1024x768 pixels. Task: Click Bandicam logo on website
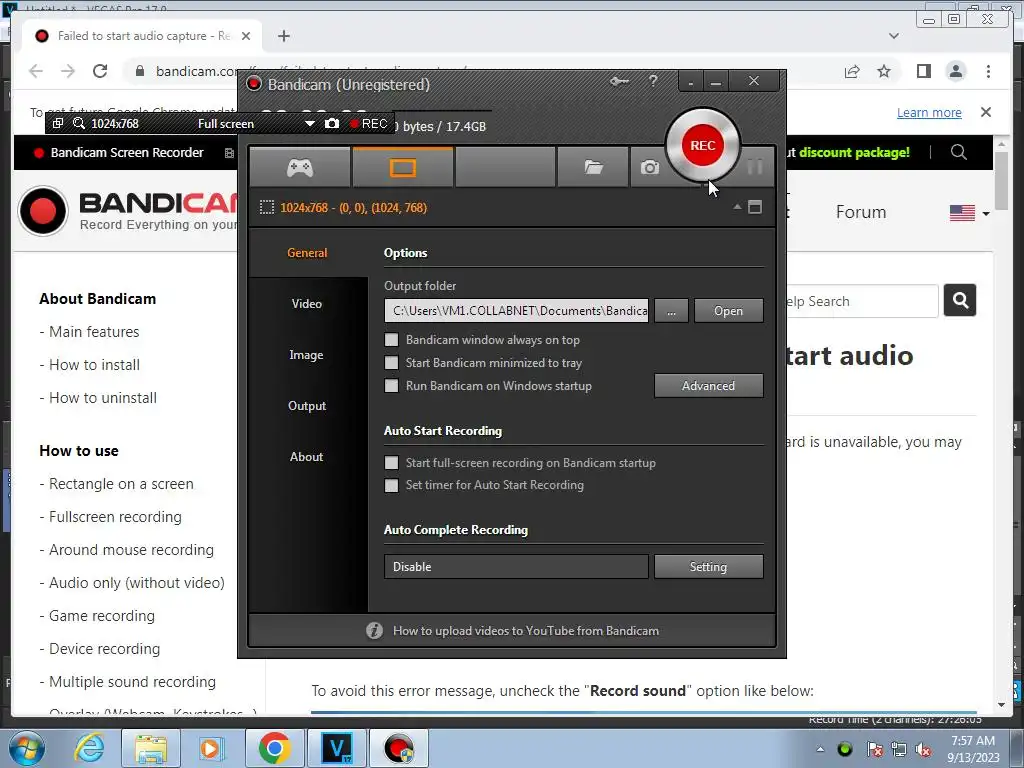click(x=127, y=211)
